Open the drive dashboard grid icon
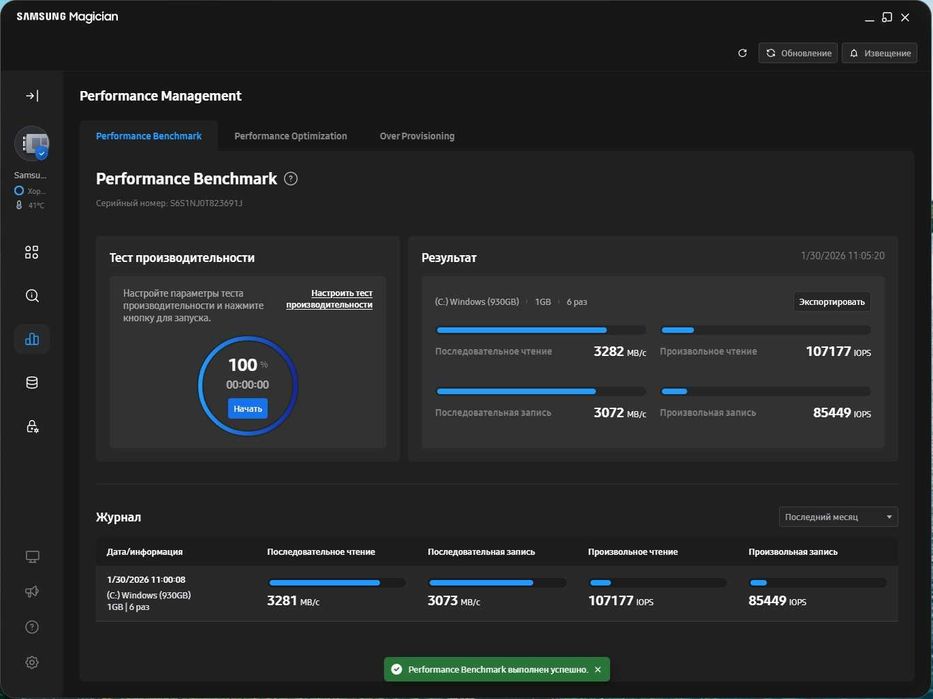Viewport: 933px width, 699px height. [x=32, y=253]
